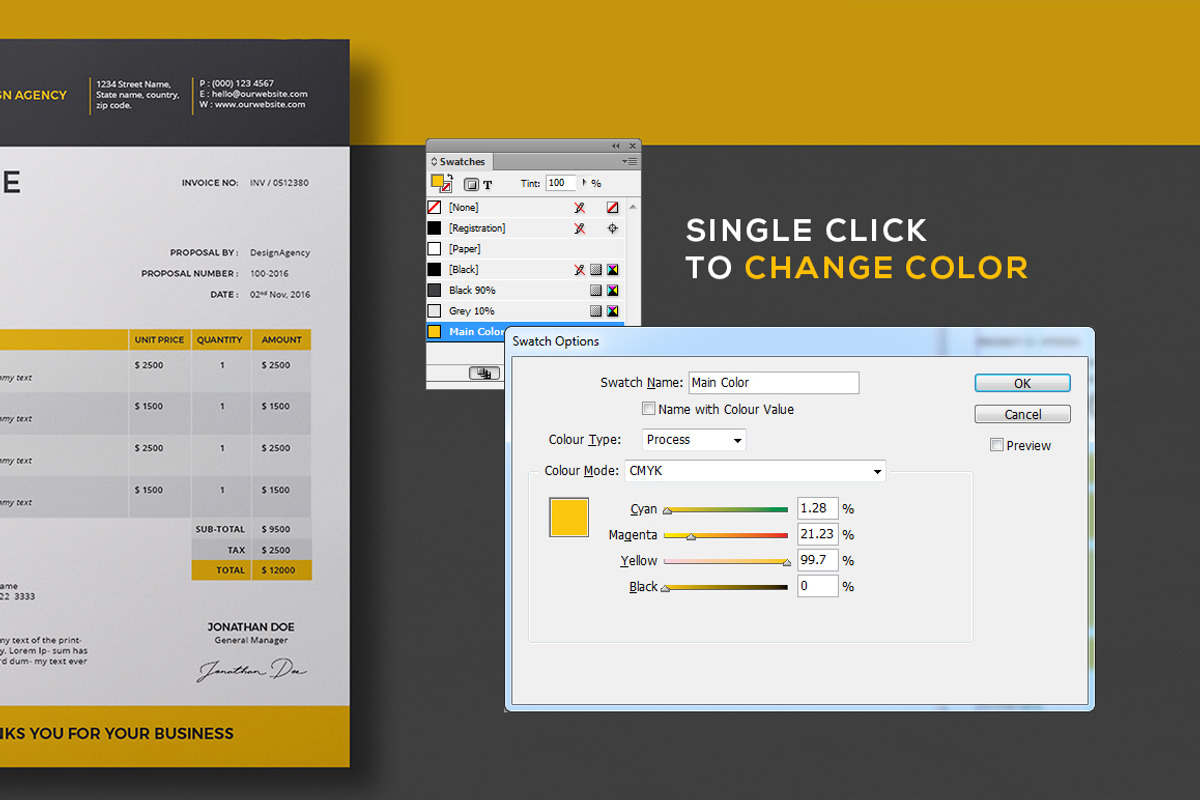Collapse the Swatches panel with double arrows
This screenshot has height=800, width=1200.
616,146
